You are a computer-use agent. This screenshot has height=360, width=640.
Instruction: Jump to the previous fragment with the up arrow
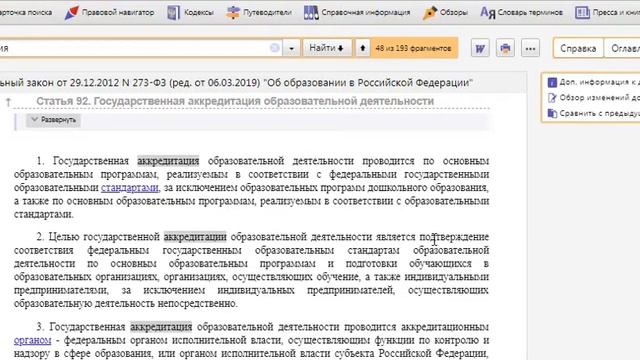(362, 48)
